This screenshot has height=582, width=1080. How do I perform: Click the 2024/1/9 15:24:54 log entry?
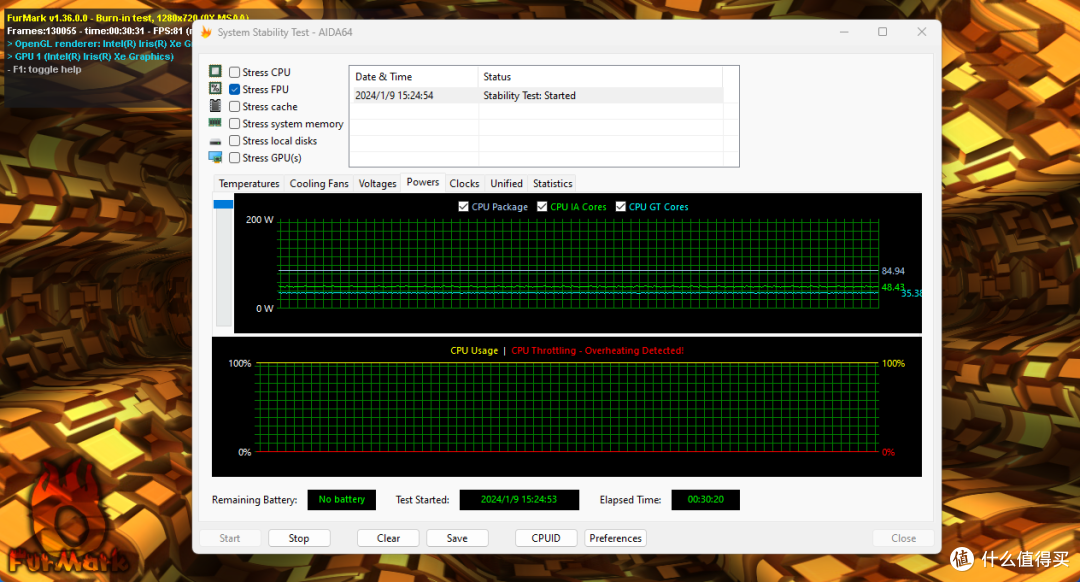coord(394,96)
